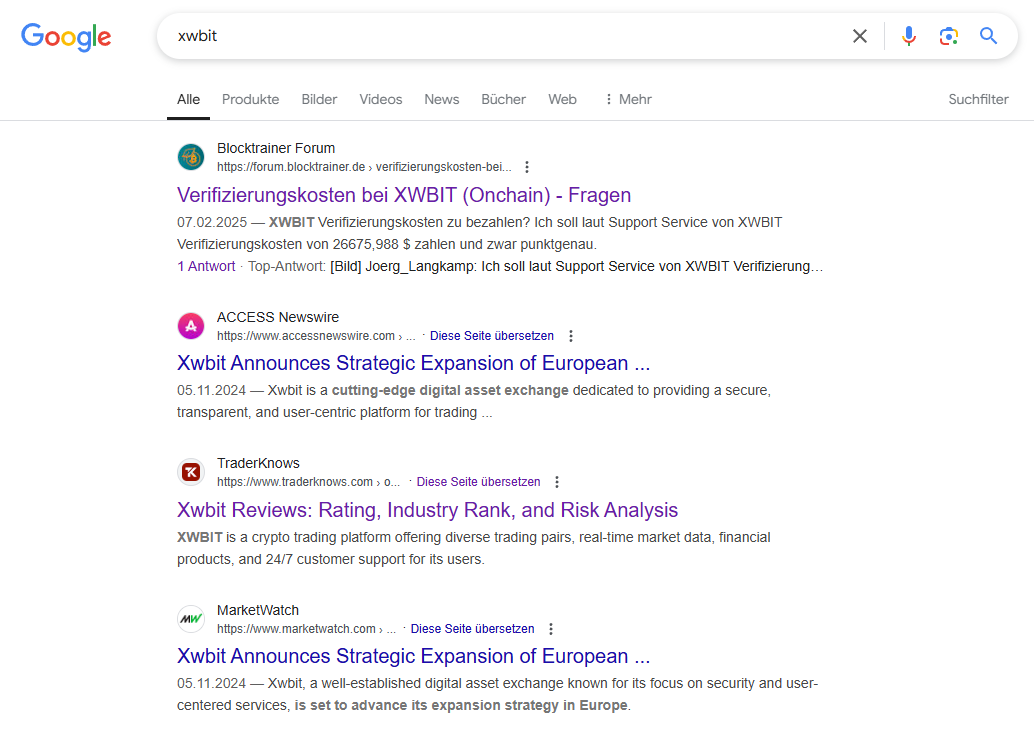Screen dimensions: 1034x742
Task: Start voice search with the microphone icon
Action: point(909,36)
